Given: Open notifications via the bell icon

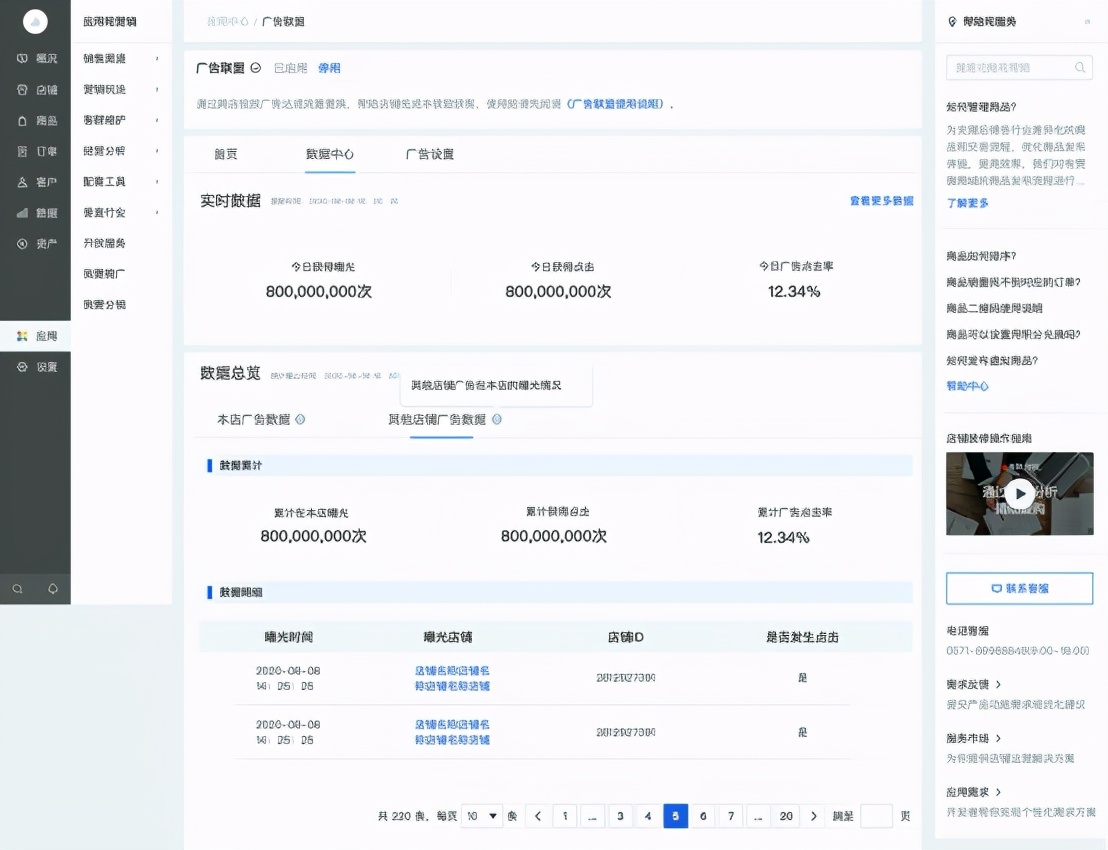Looking at the screenshot, I should click(53, 589).
